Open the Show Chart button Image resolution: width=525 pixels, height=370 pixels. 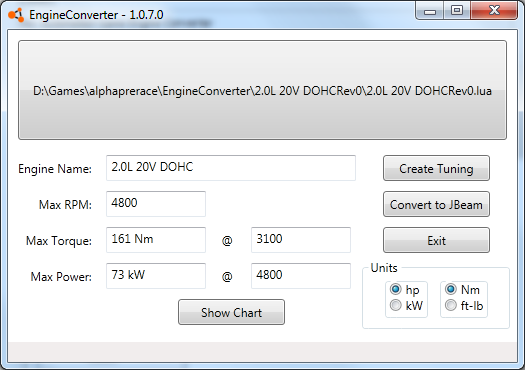[231, 312]
